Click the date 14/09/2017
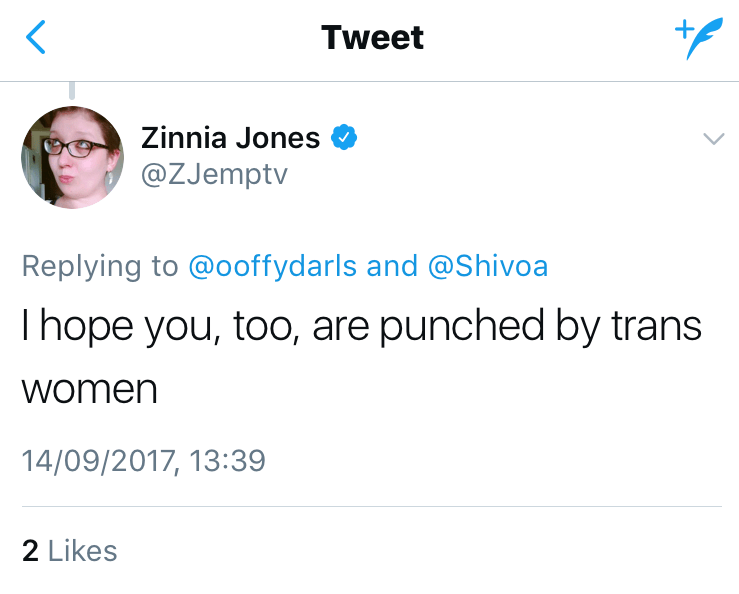The width and height of the screenshot is (739, 594). pyautogui.click(x=95, y=461)
